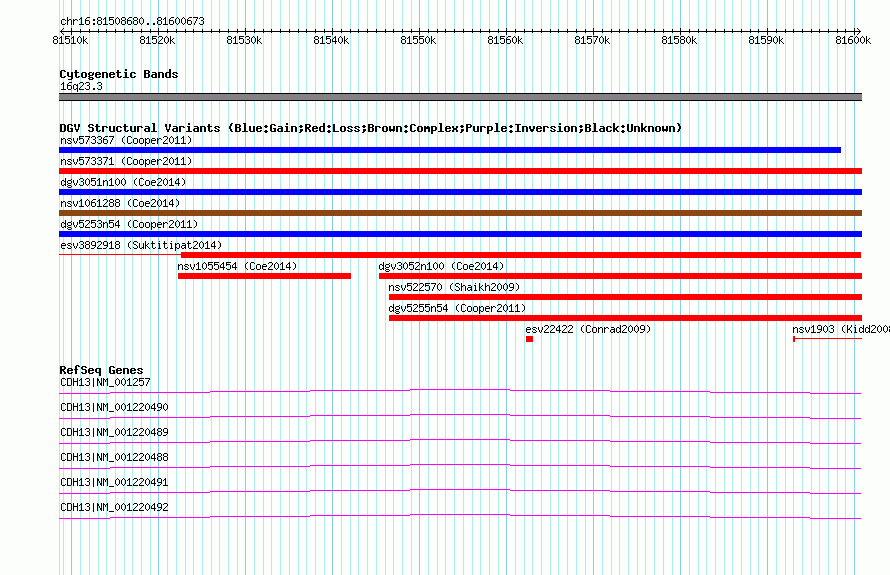Select the esv22422 (Conrad2009) label
Viewport: 890px width, 575px height.
click(588, 329)
